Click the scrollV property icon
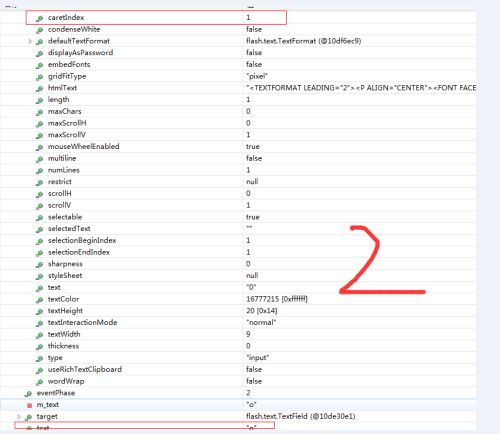The width and height of the screenshot is (500, 434). point(40,206)
